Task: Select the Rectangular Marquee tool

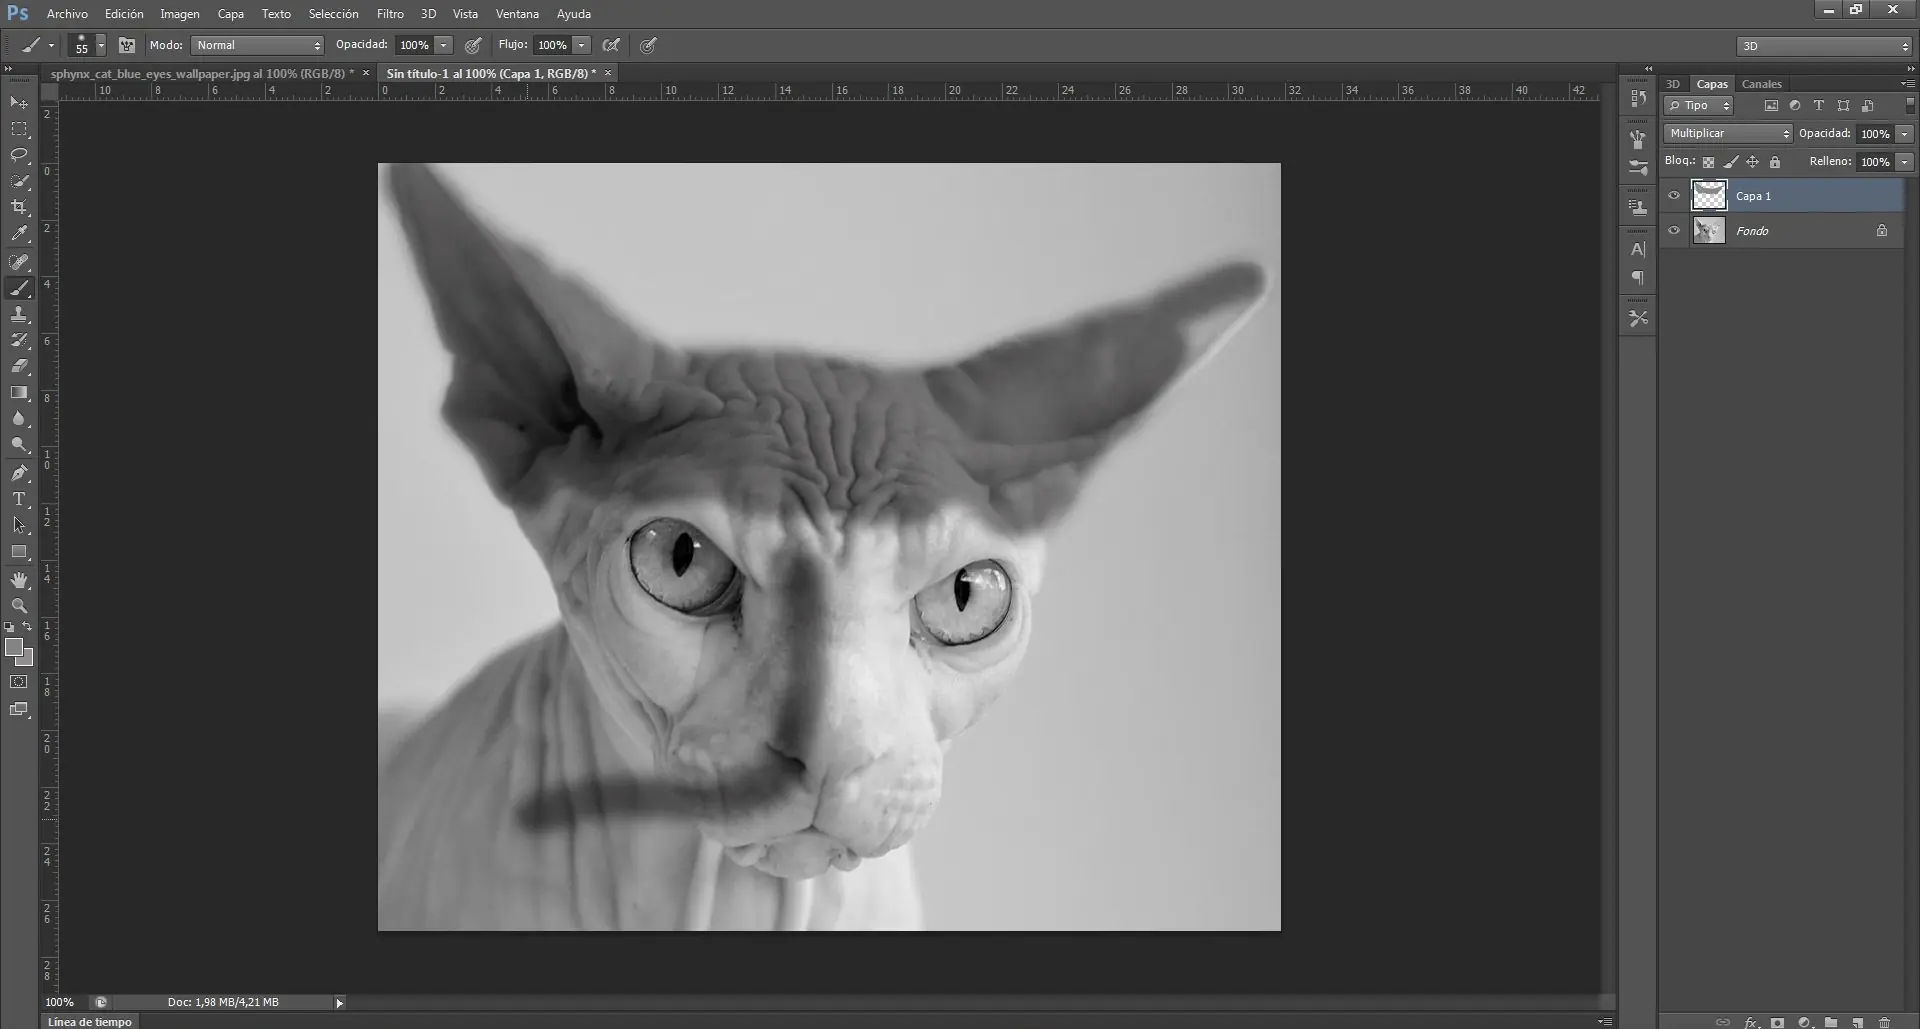Action: (19, 129)
